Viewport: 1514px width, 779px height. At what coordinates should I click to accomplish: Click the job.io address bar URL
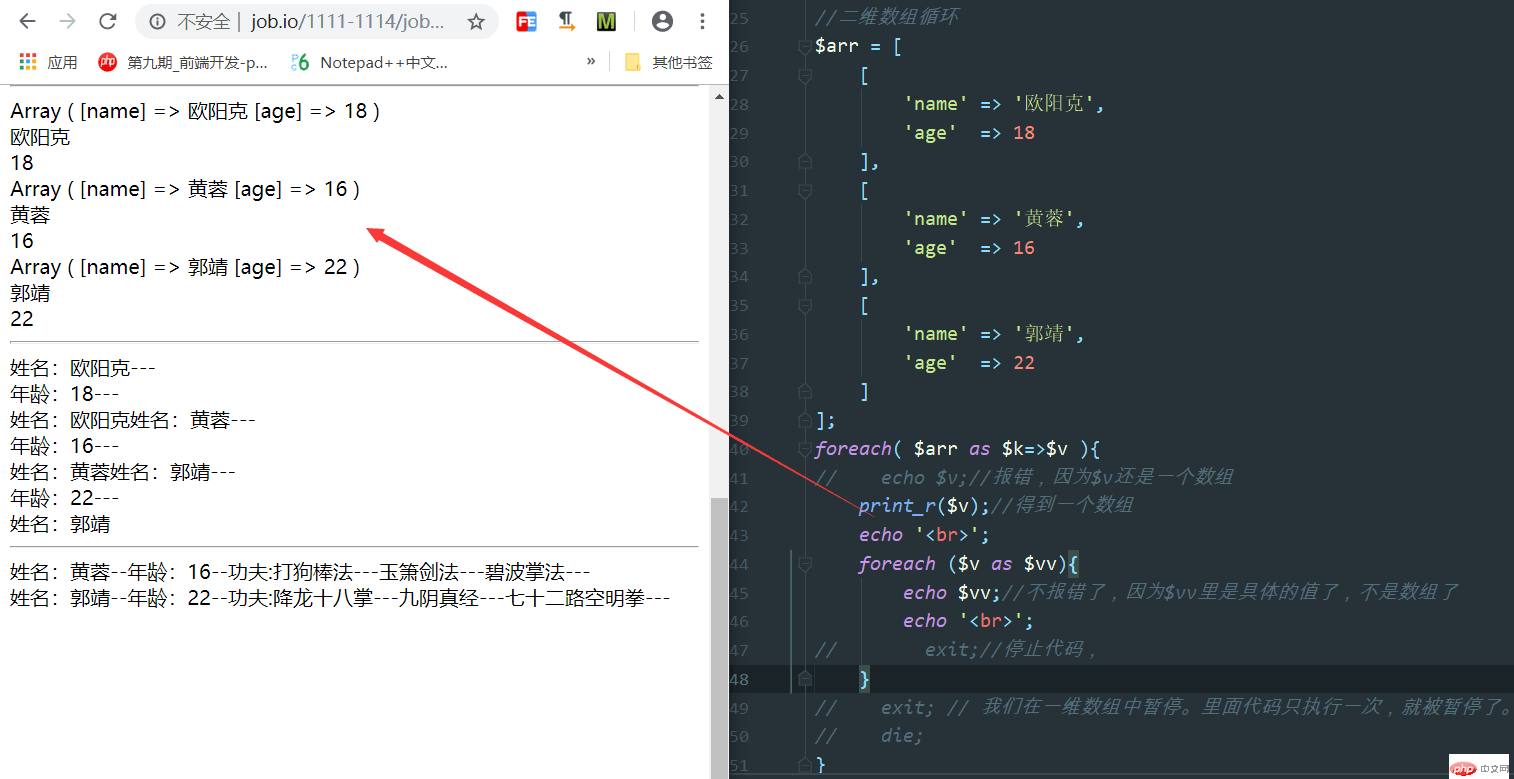point(347,21)
